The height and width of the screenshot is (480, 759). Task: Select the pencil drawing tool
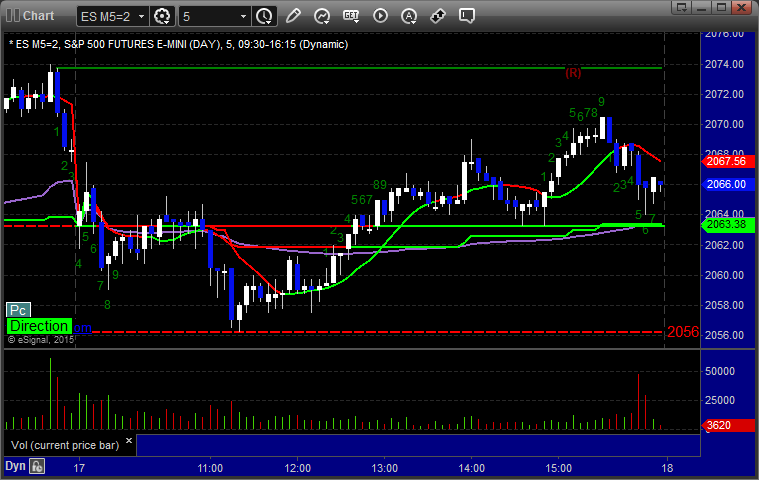click(293, 16)
